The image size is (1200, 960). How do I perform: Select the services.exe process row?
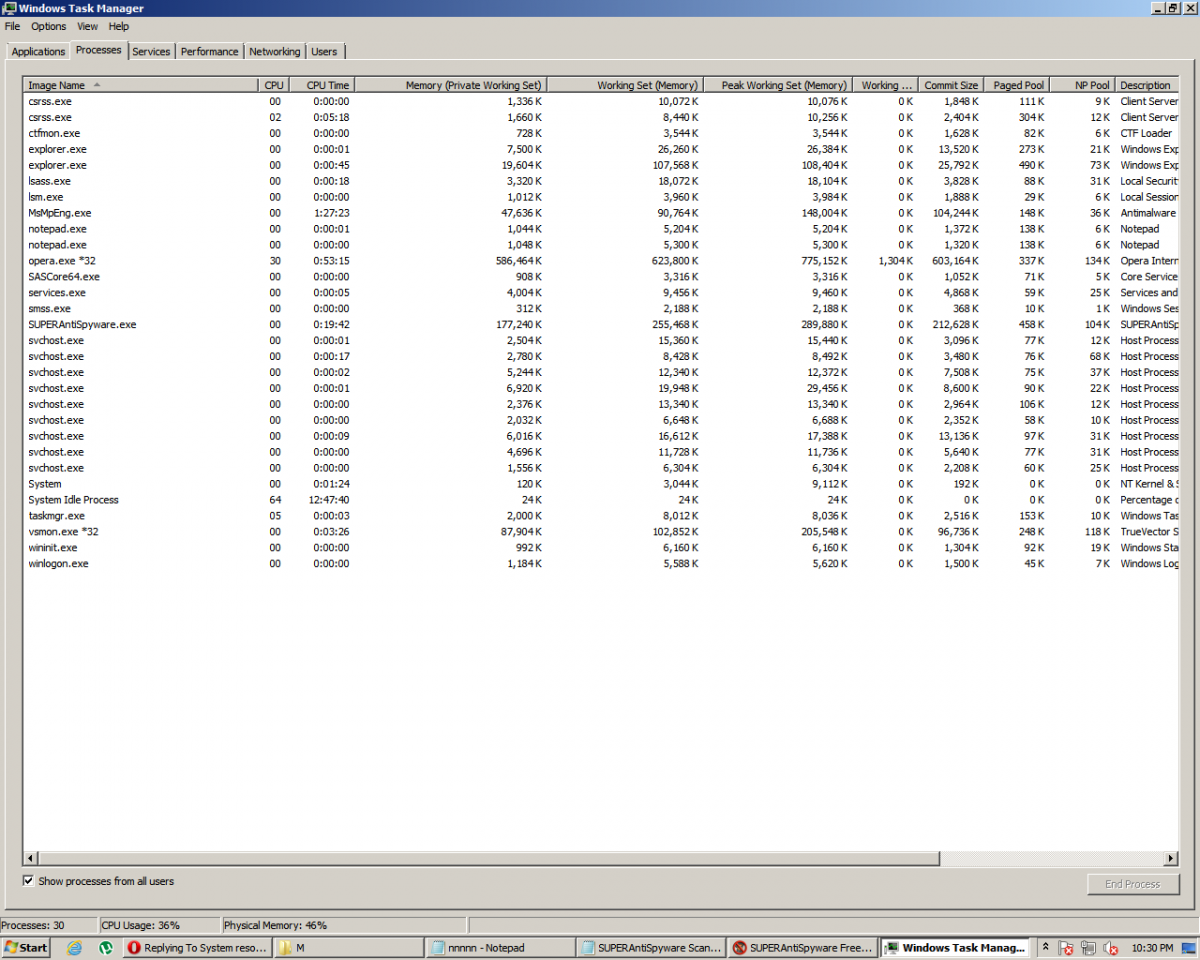600,293
